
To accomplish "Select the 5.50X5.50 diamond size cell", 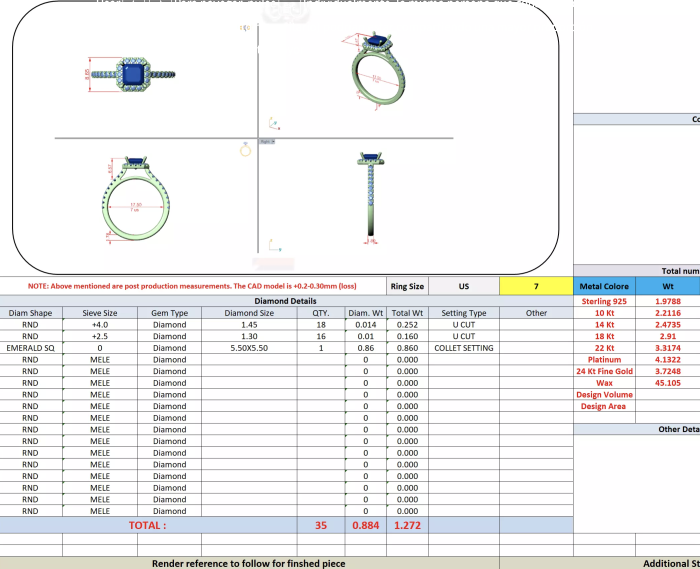I will click(x=249, y=348).
